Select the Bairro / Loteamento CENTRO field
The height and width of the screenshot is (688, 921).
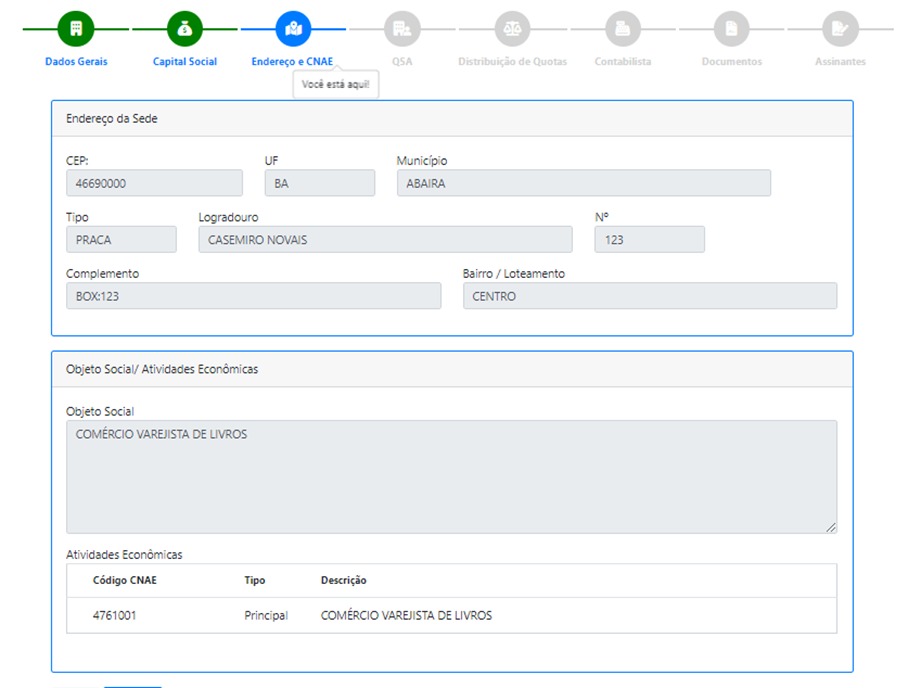click(649, 296)
